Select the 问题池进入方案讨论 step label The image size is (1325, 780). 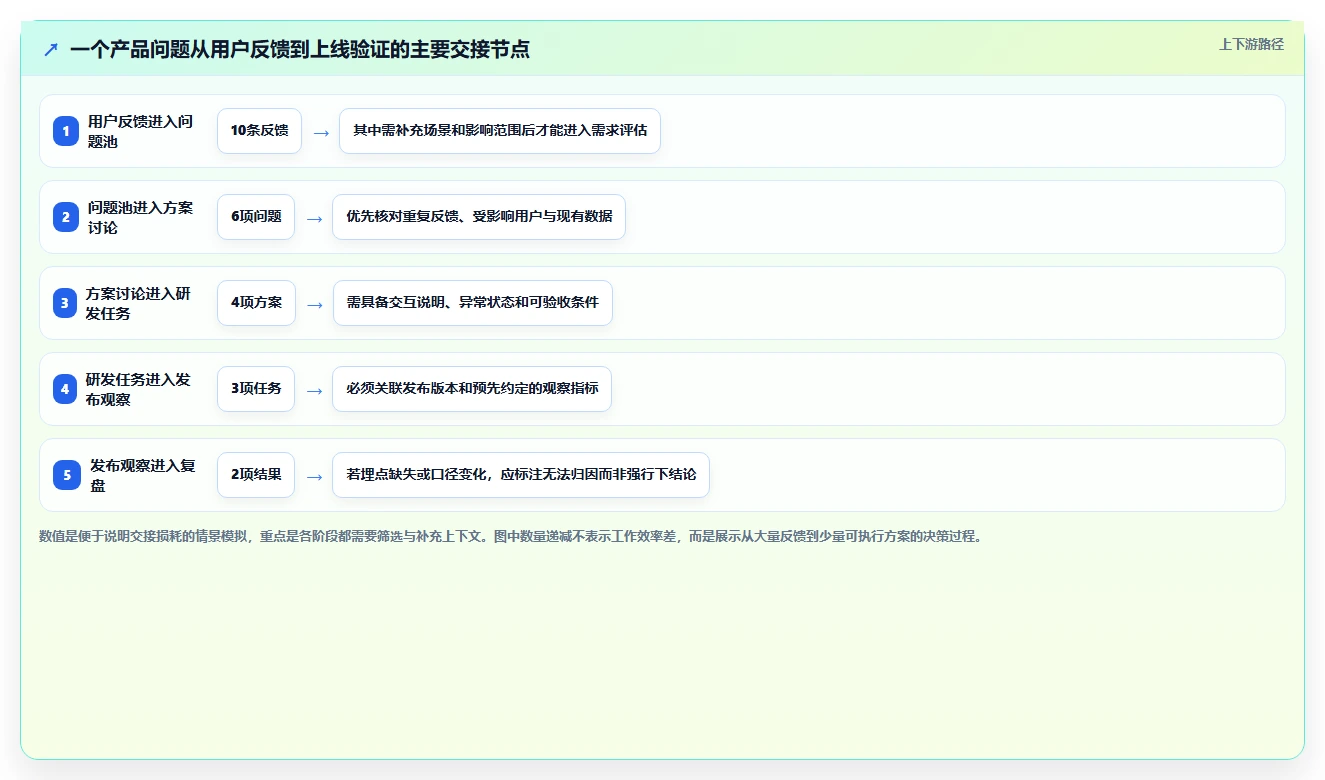[x=141, y=217]
